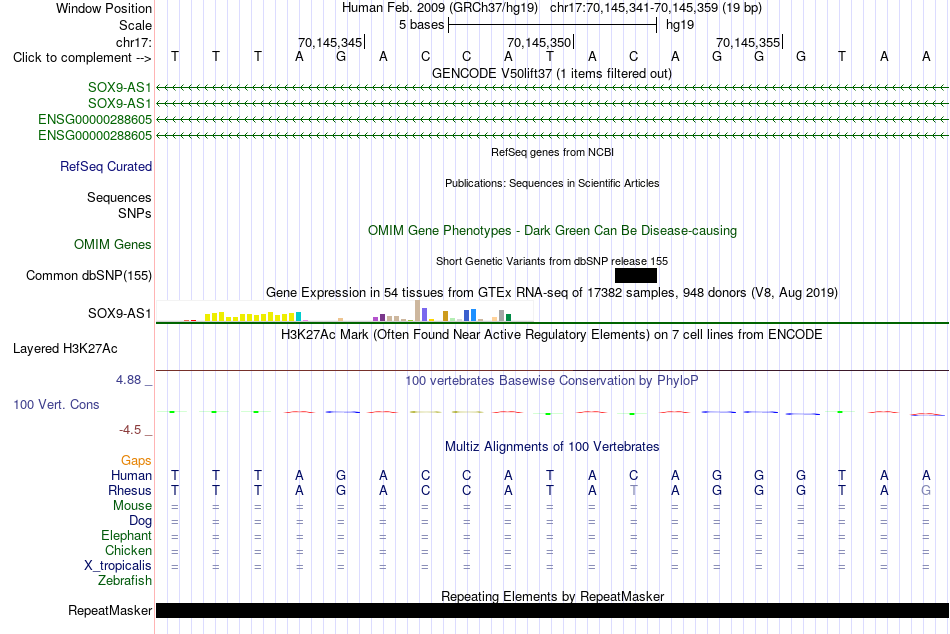Click the chr17:70,145,341-70,145,359 (19 bp) range text

click(x=656, y=8)
